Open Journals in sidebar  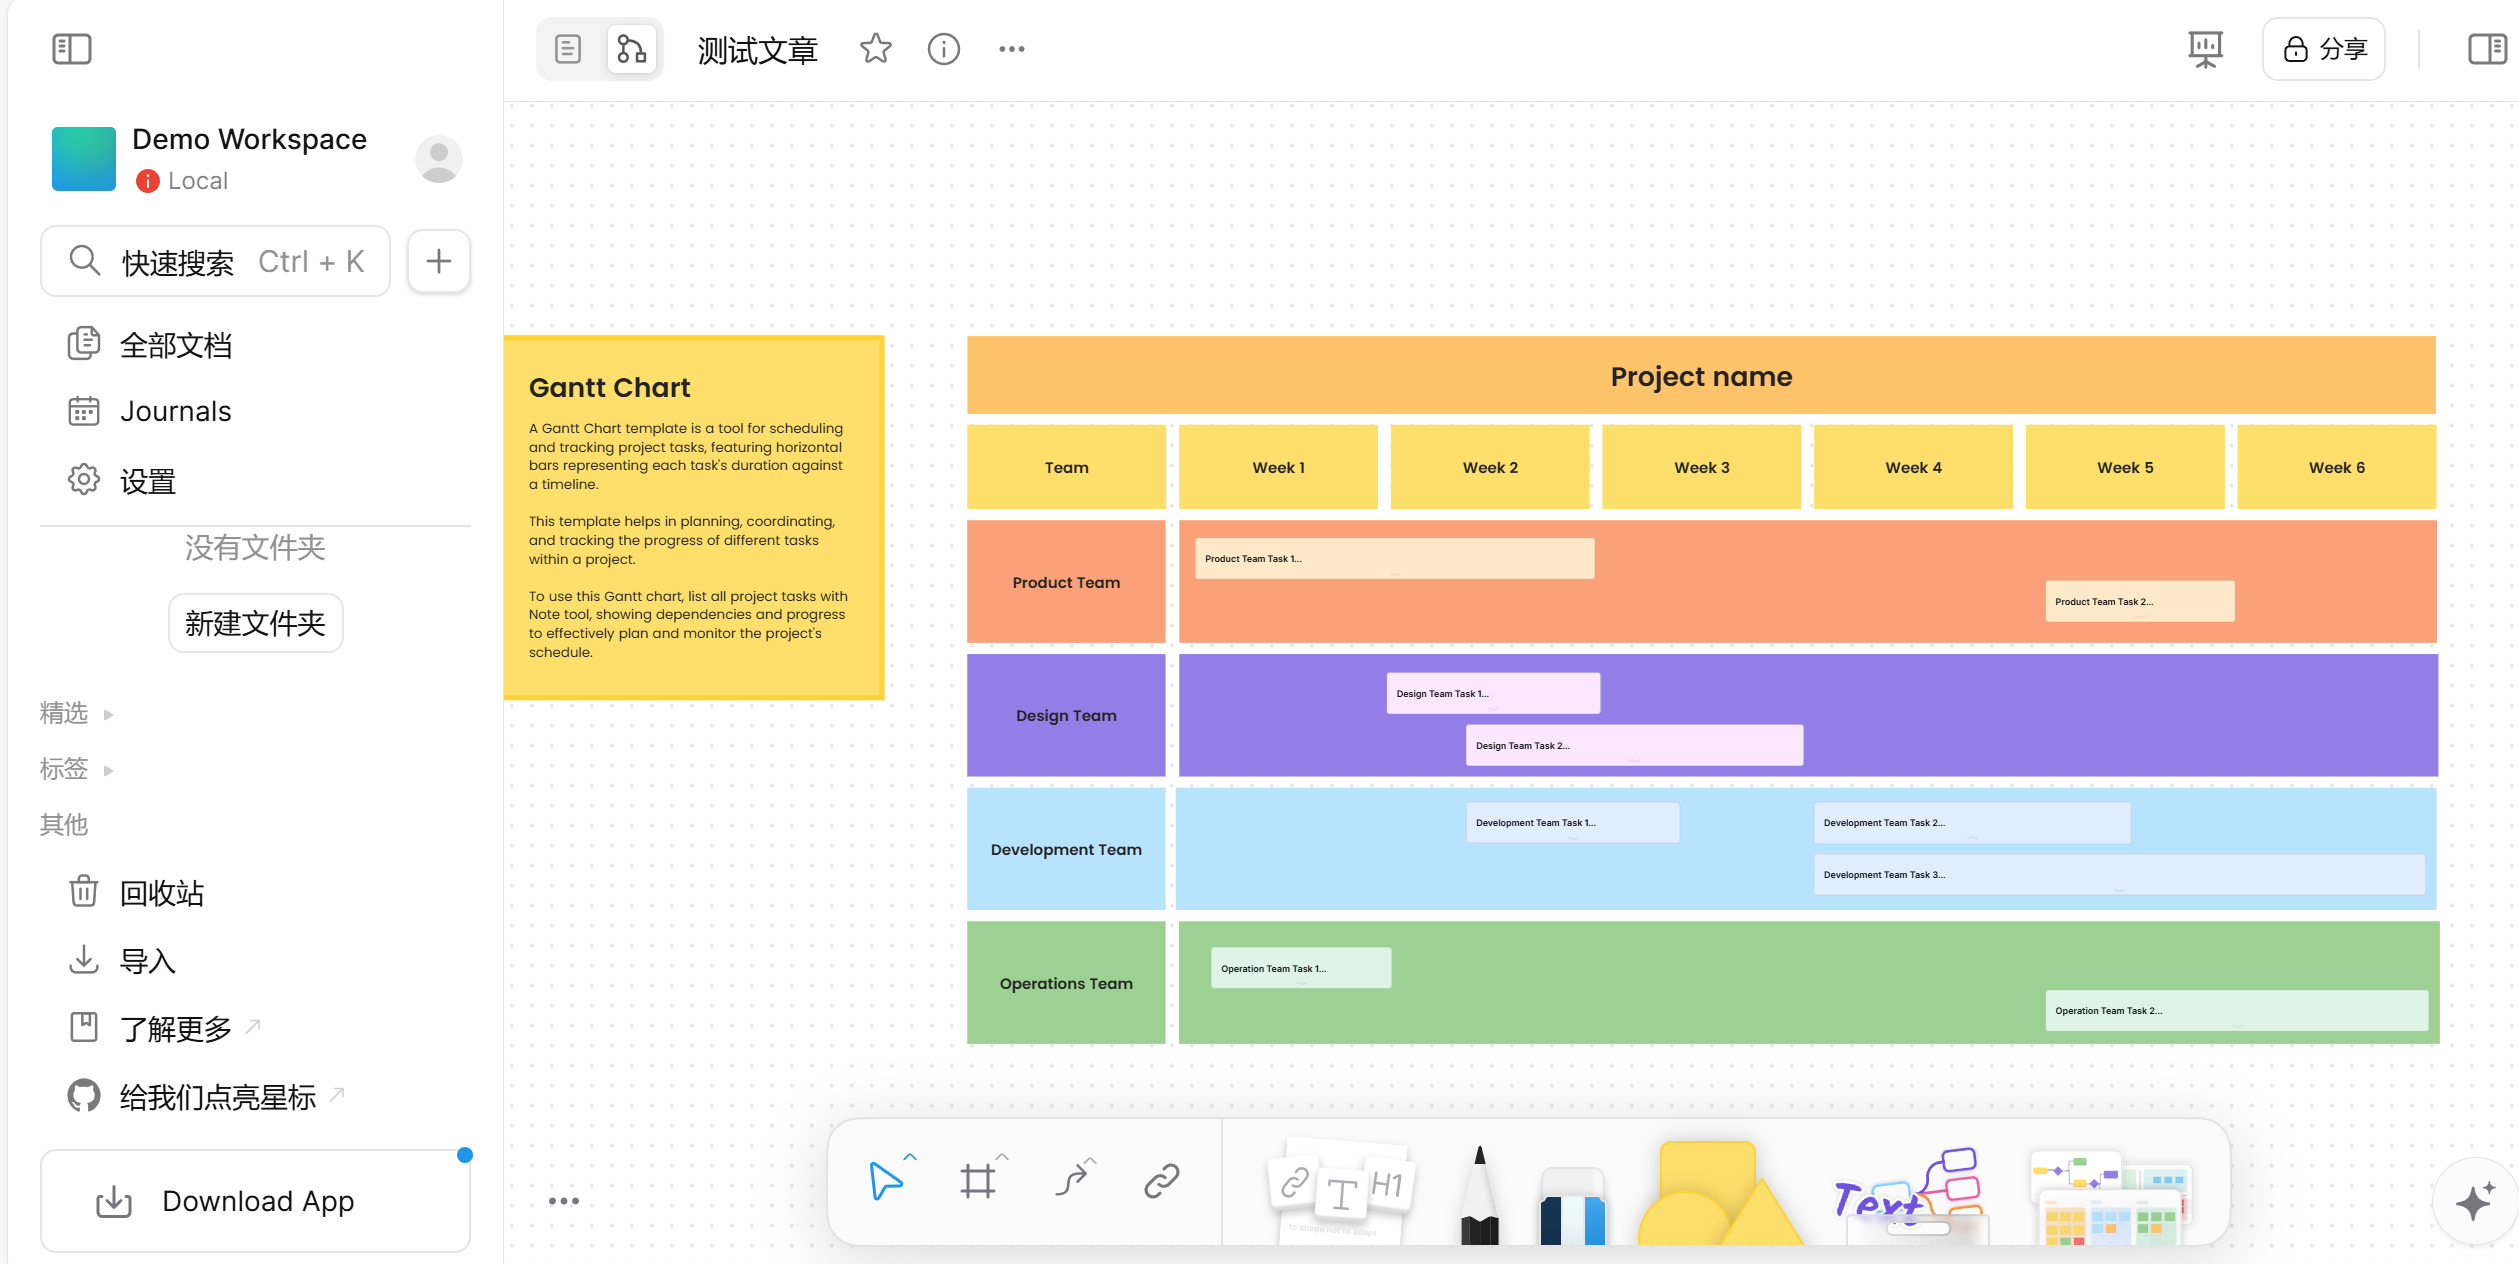[176, 411]
